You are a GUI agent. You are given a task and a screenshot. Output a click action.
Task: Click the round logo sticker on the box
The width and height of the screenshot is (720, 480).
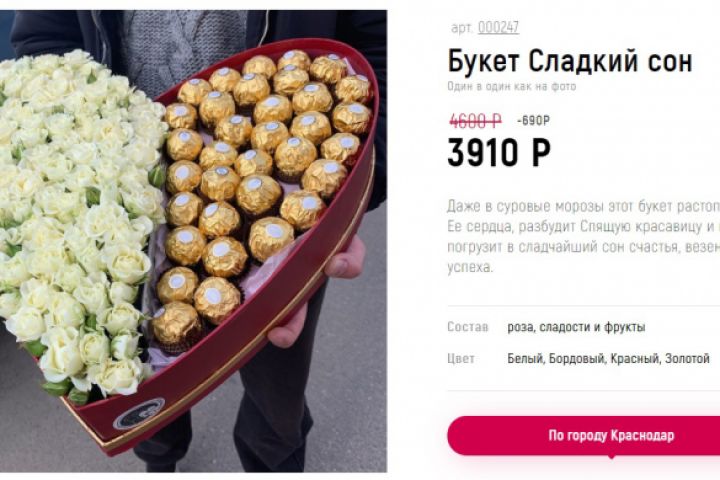139,413
